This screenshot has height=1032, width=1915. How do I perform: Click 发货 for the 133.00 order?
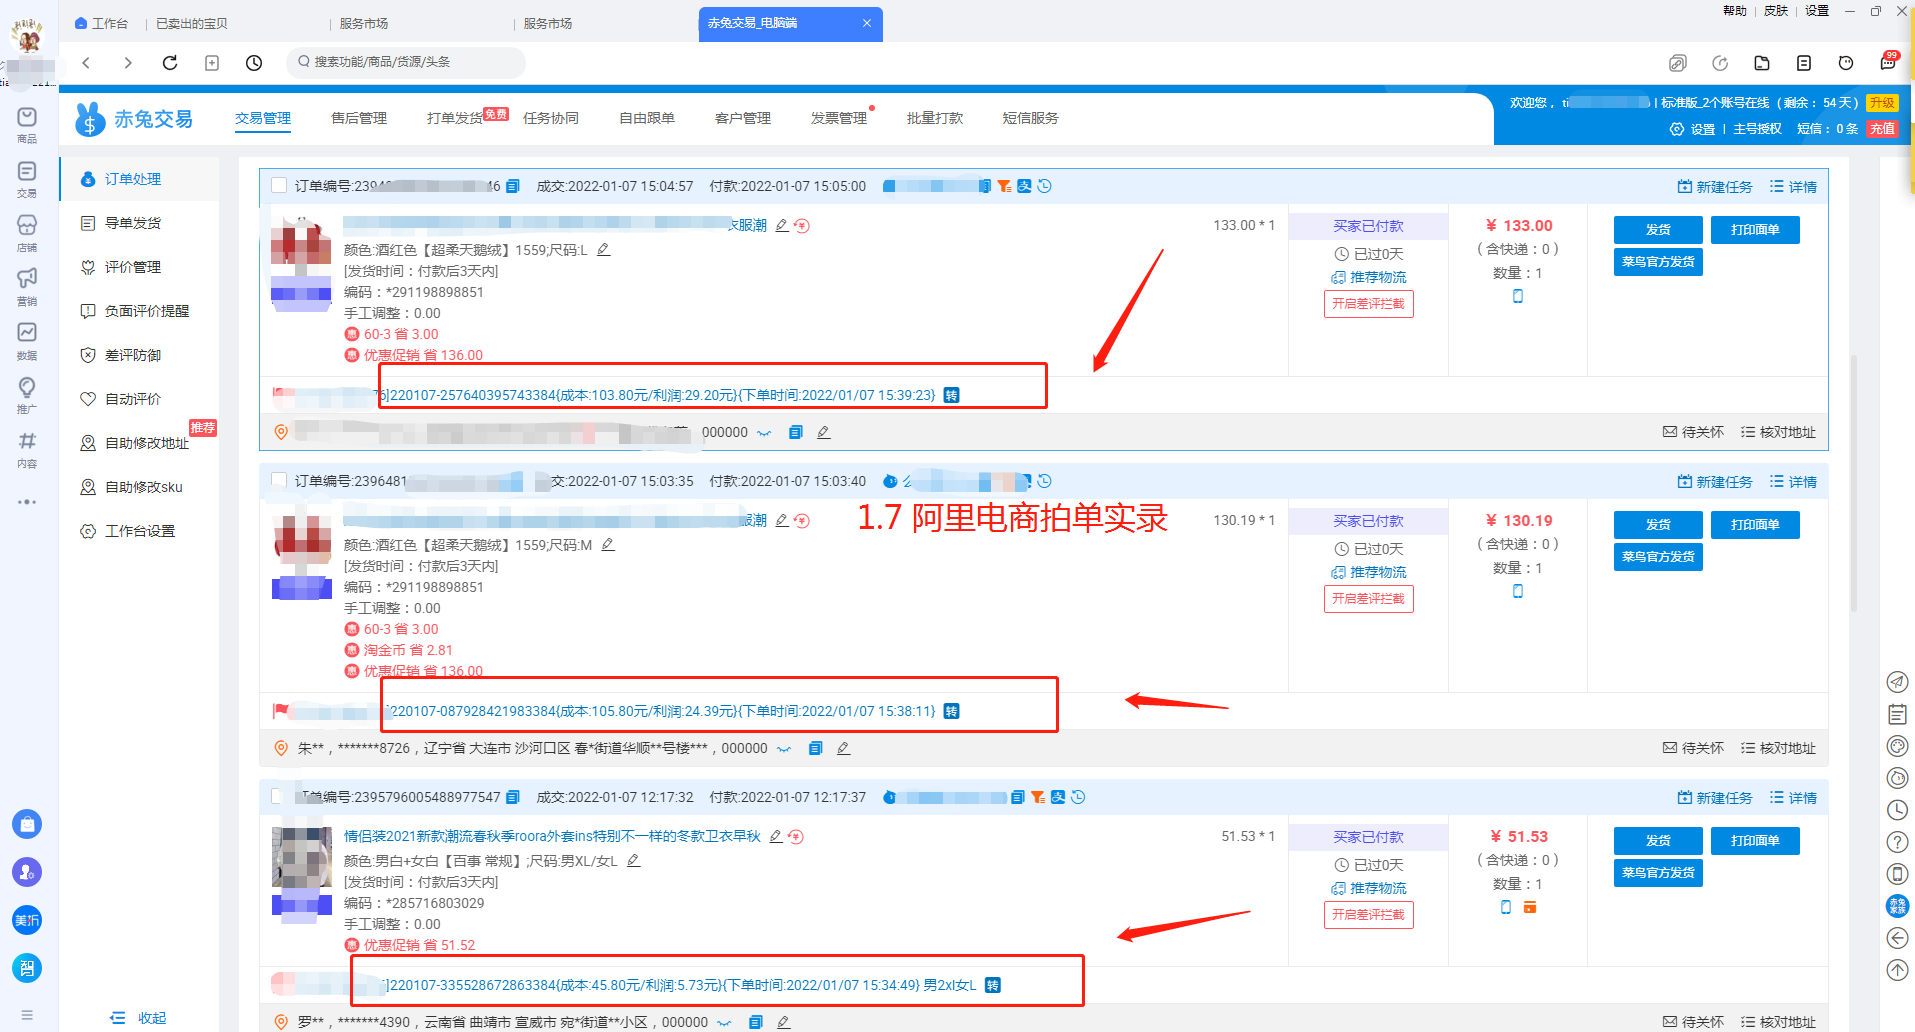coord(1658,230)
